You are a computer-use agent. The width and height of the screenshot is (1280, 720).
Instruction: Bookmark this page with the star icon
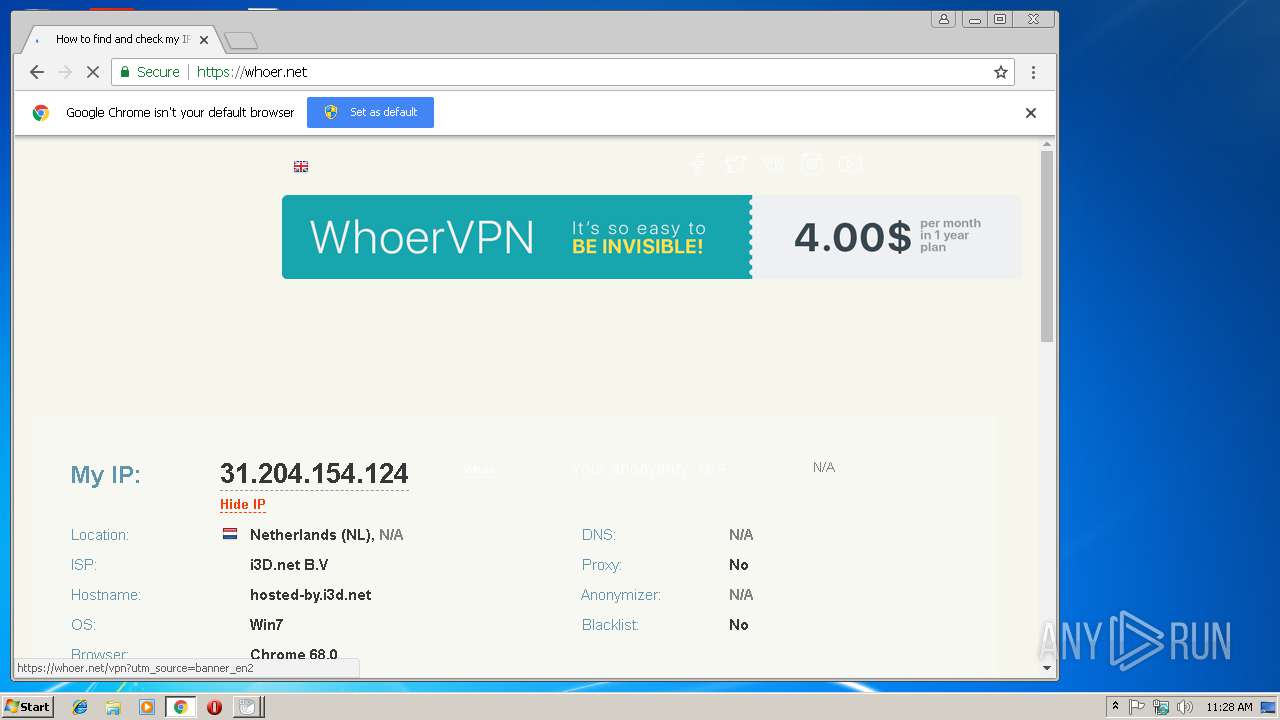pos(1000,72)
